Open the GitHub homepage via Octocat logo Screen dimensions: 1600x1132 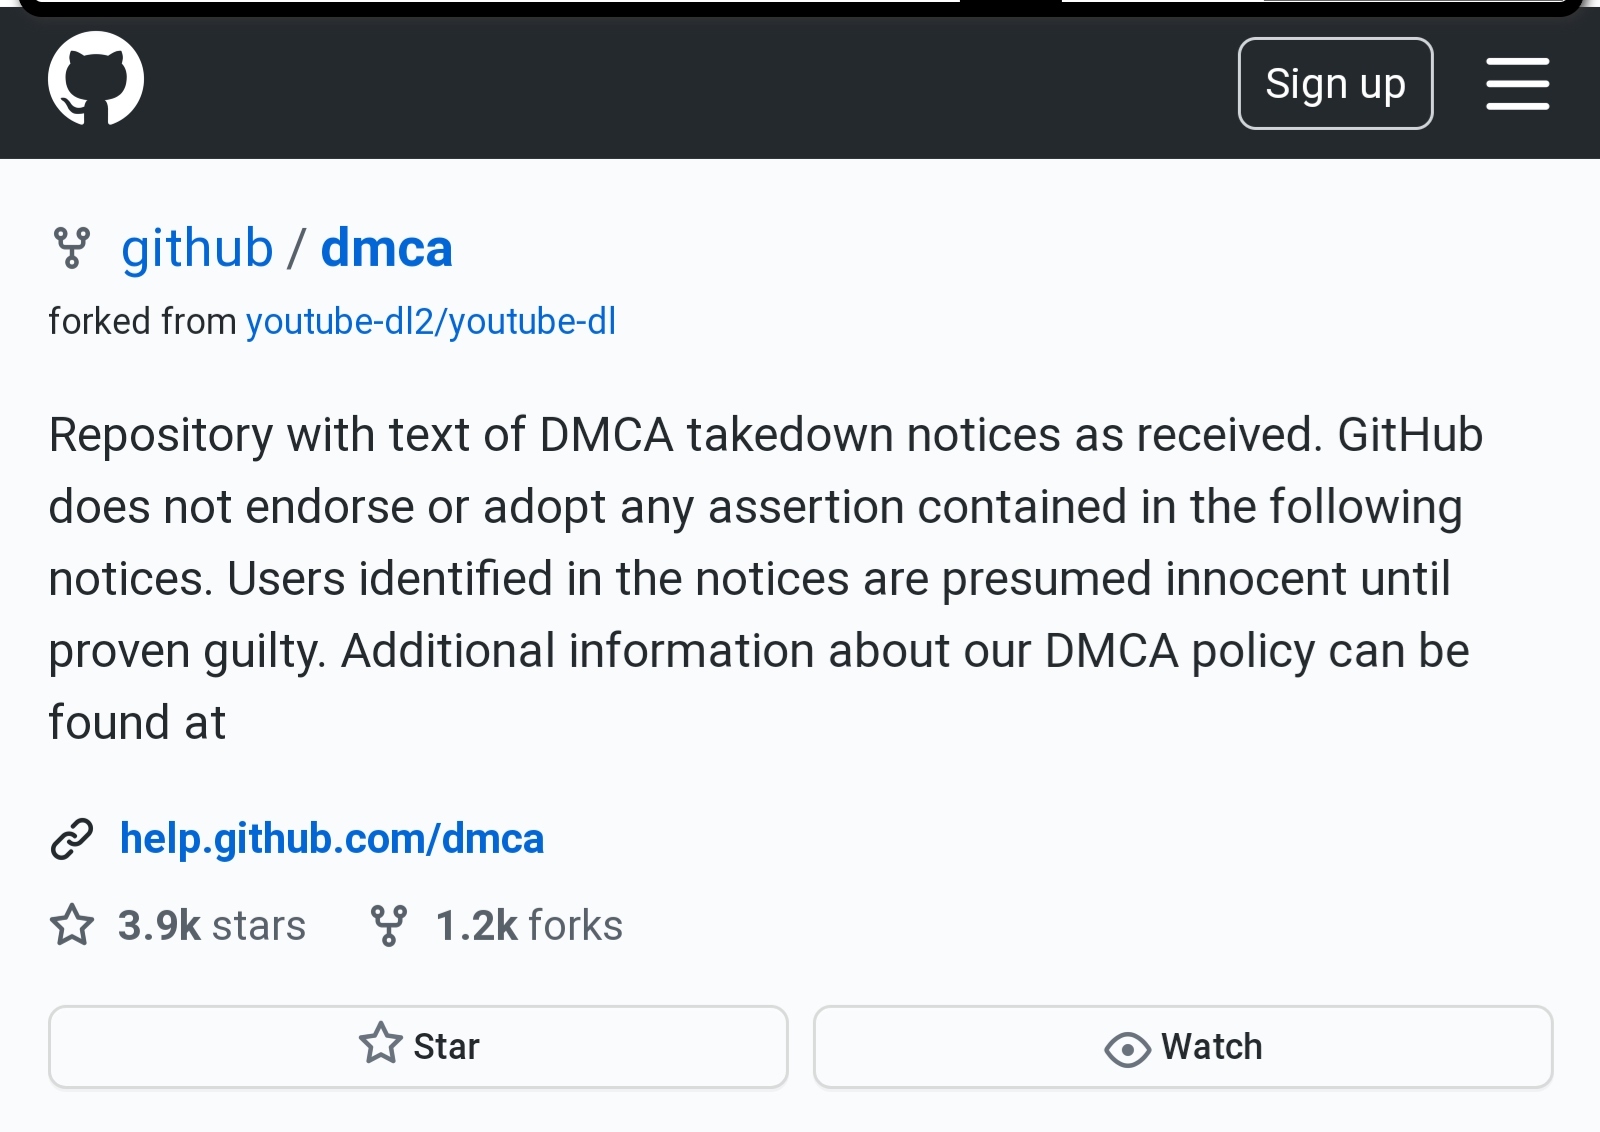96,79
